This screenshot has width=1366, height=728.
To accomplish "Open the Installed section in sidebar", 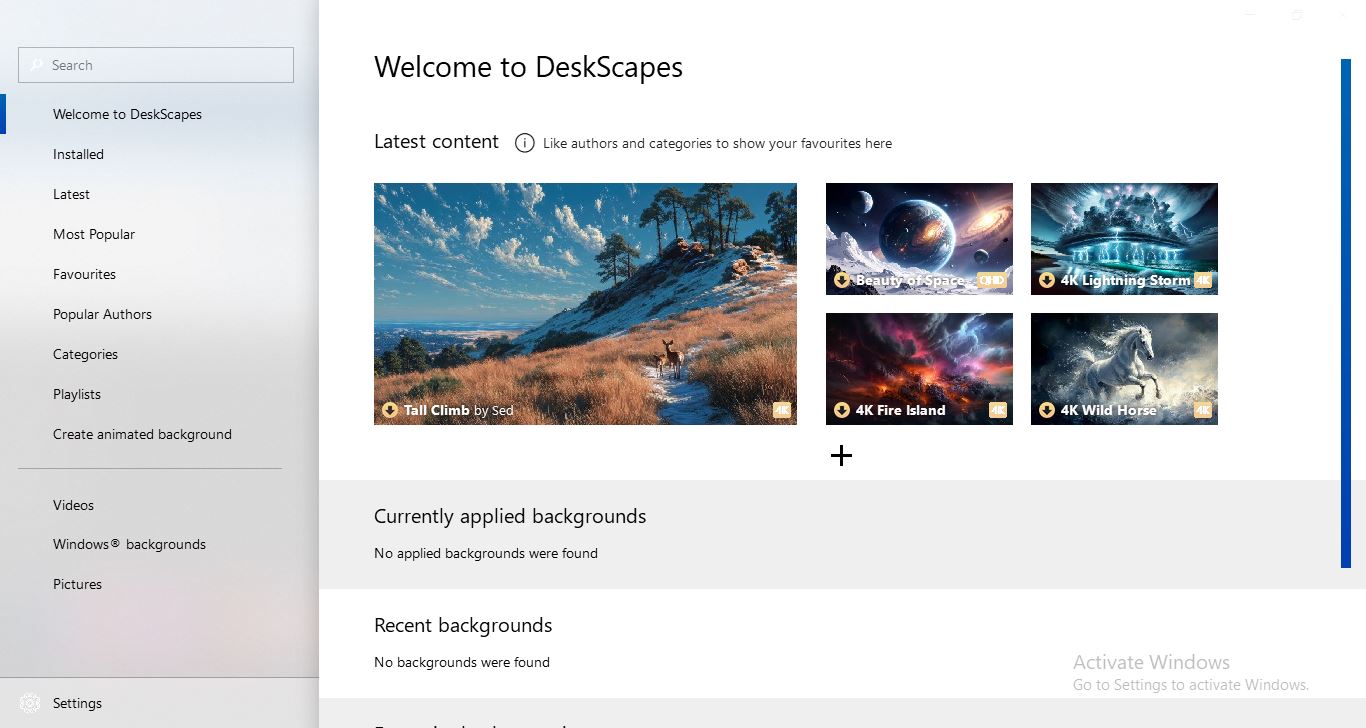I will [x=78, y=154].
